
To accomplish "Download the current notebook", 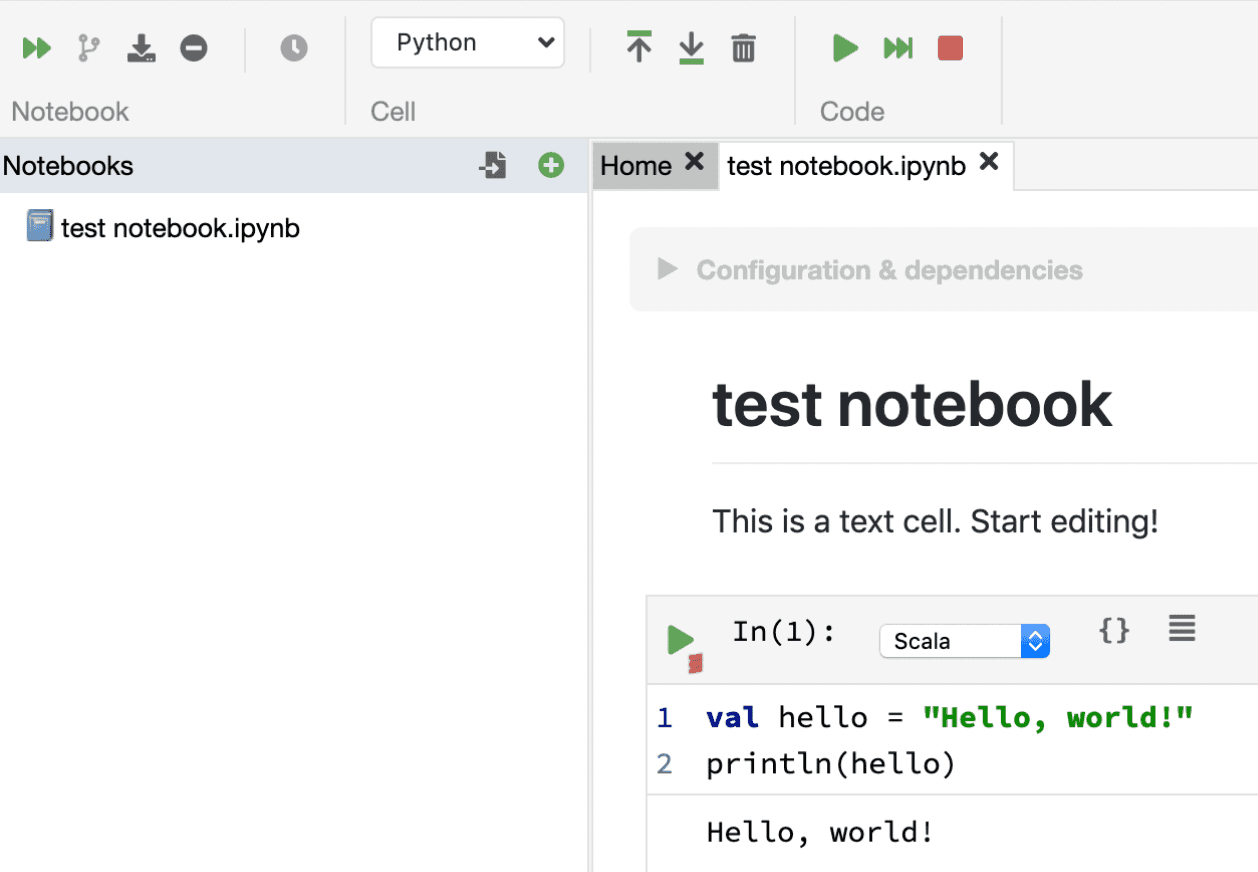I will point(141,47).
